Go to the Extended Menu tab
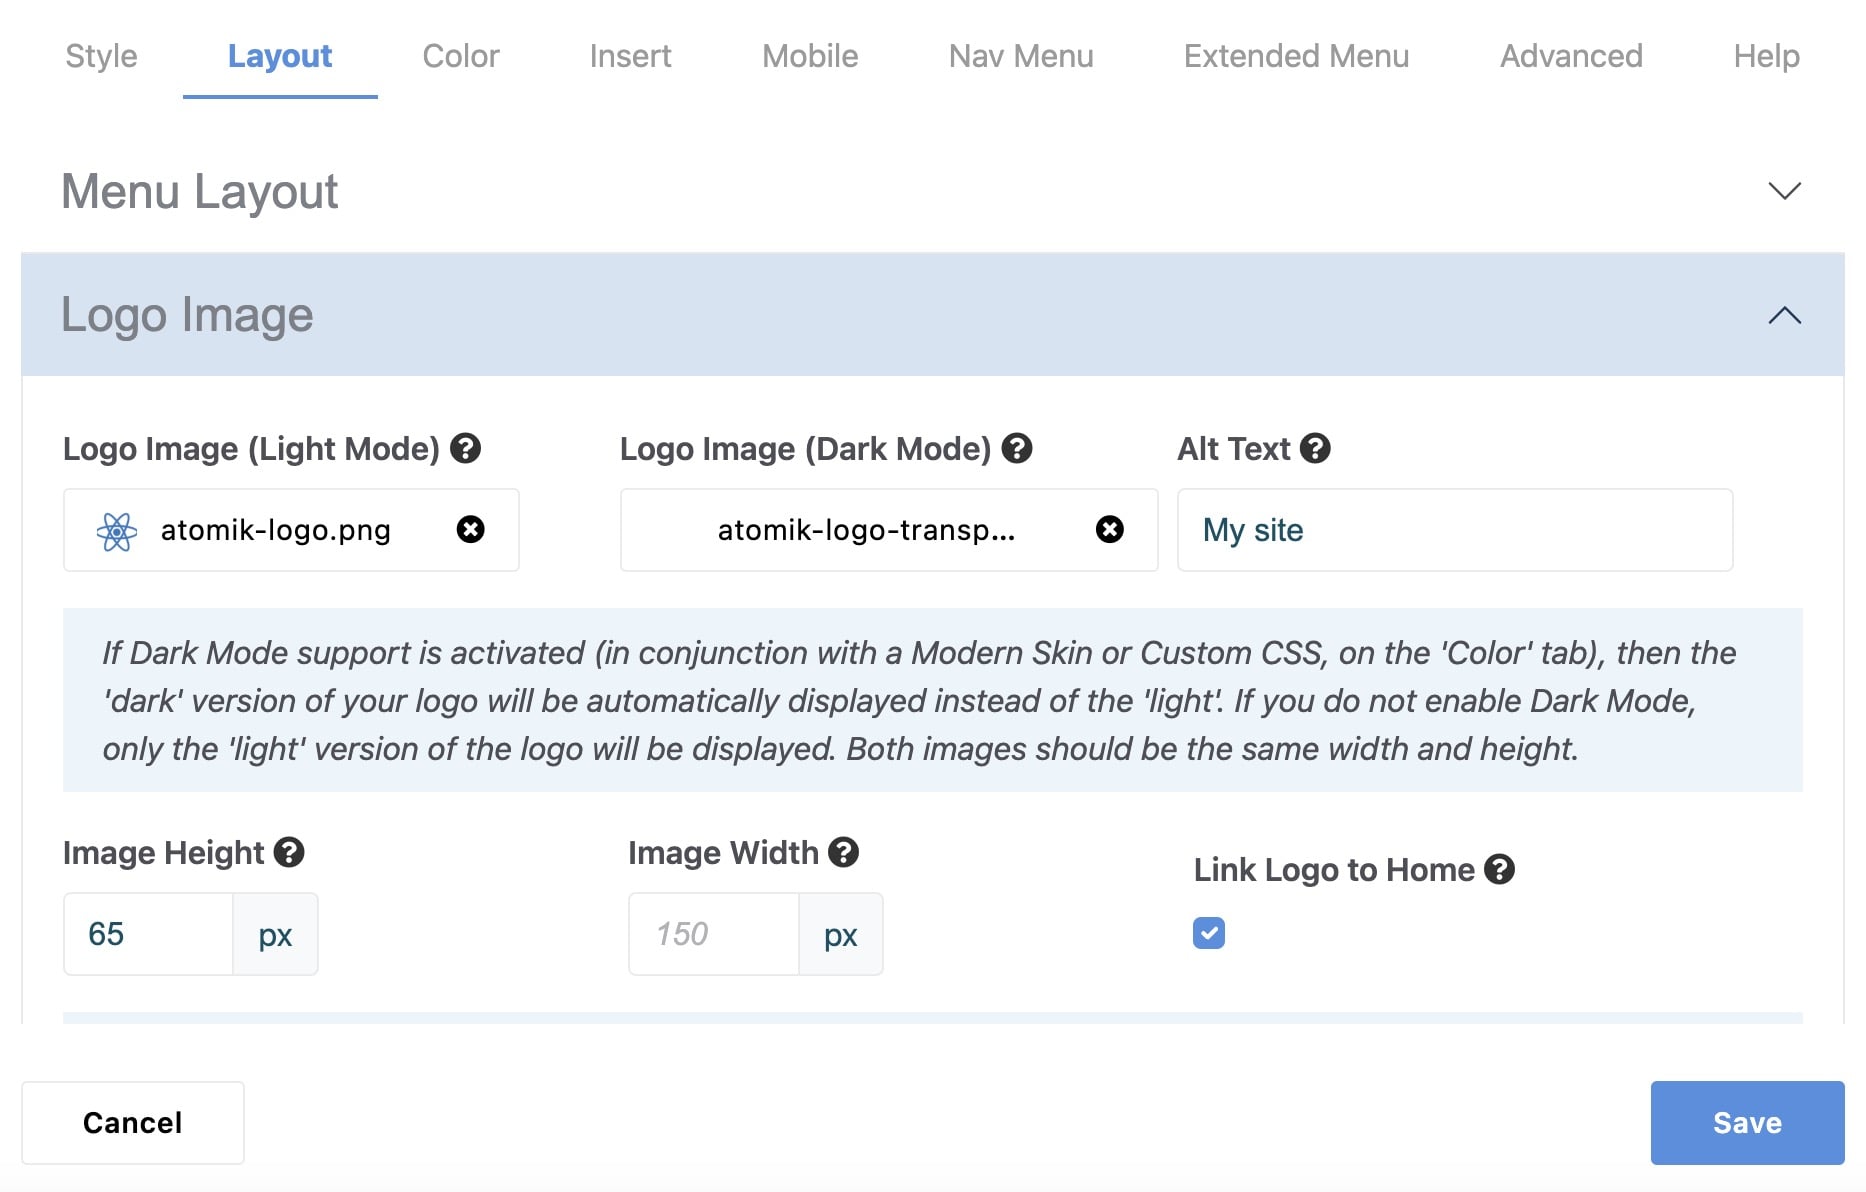 click(x=1296, y=56)
